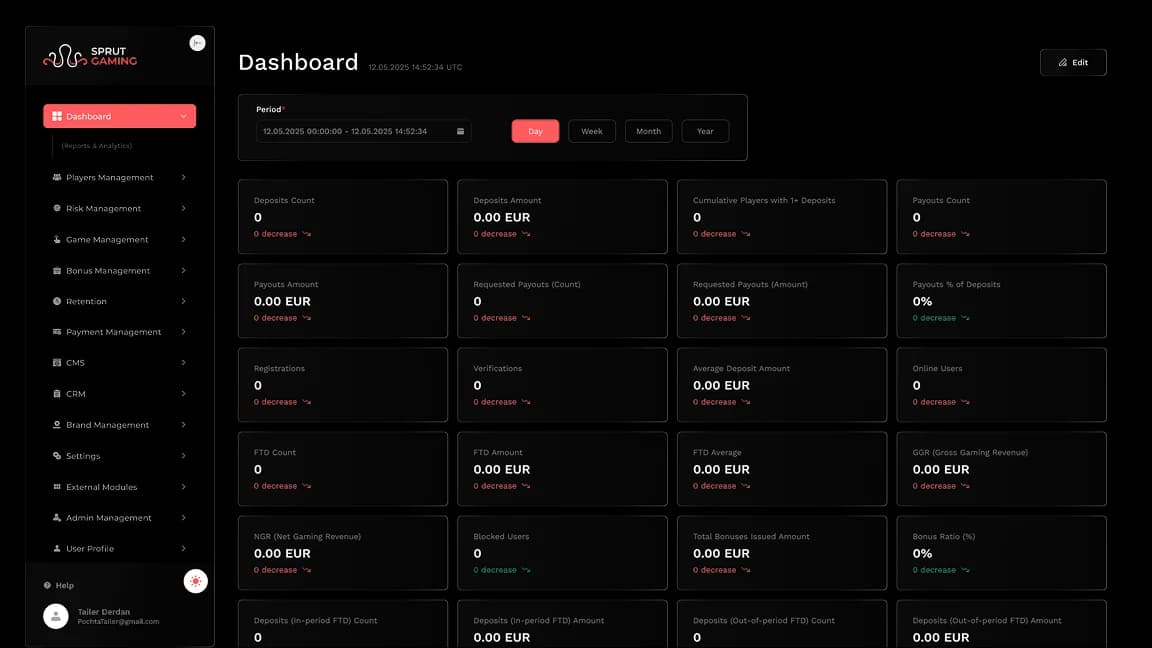
Task: Click the Sprut Gaming logo
Action: 90,58
